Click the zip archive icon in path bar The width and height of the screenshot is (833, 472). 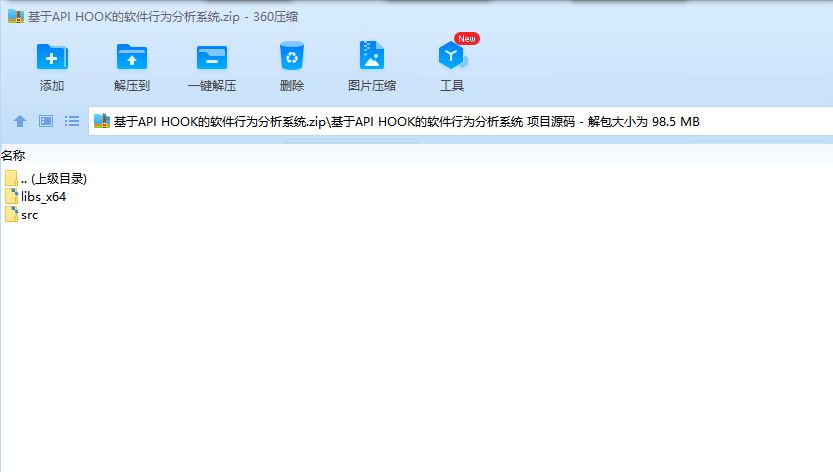point(101,121)
